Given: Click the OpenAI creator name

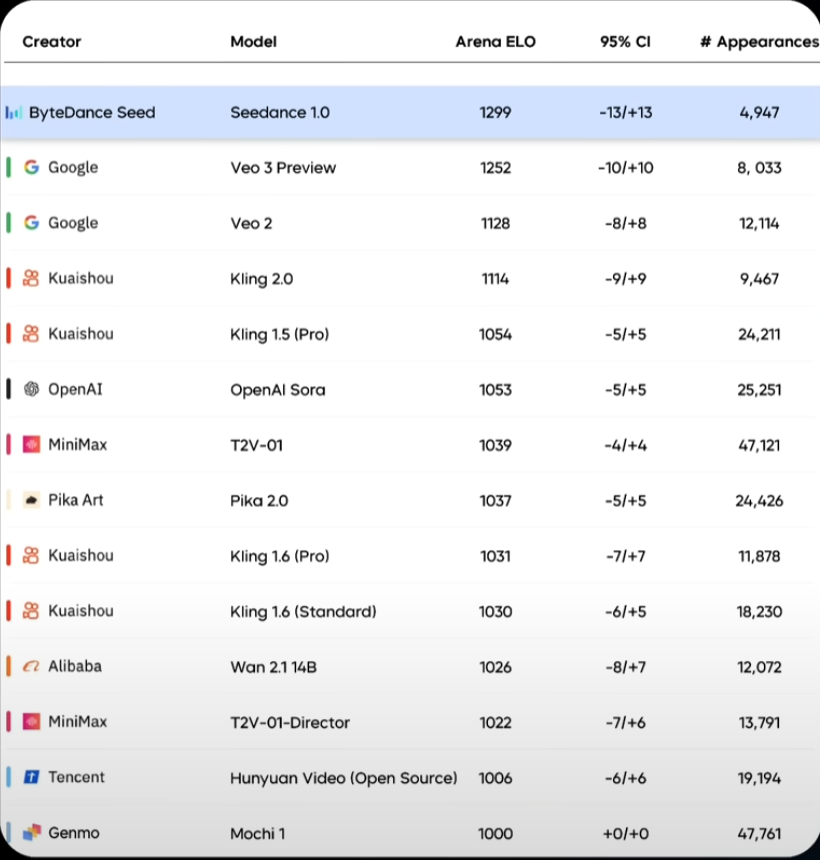Looking at the screenshot, I should click(75, 389).
